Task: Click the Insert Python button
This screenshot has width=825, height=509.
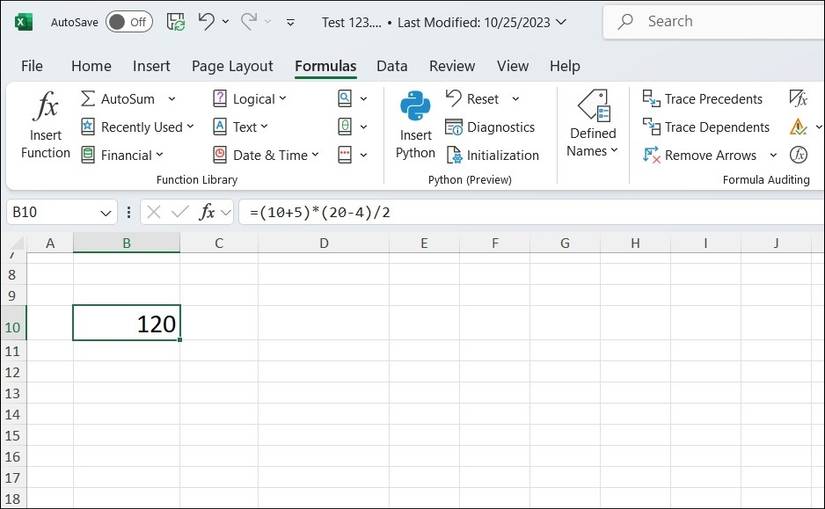Action: click(x=415, y=125)
